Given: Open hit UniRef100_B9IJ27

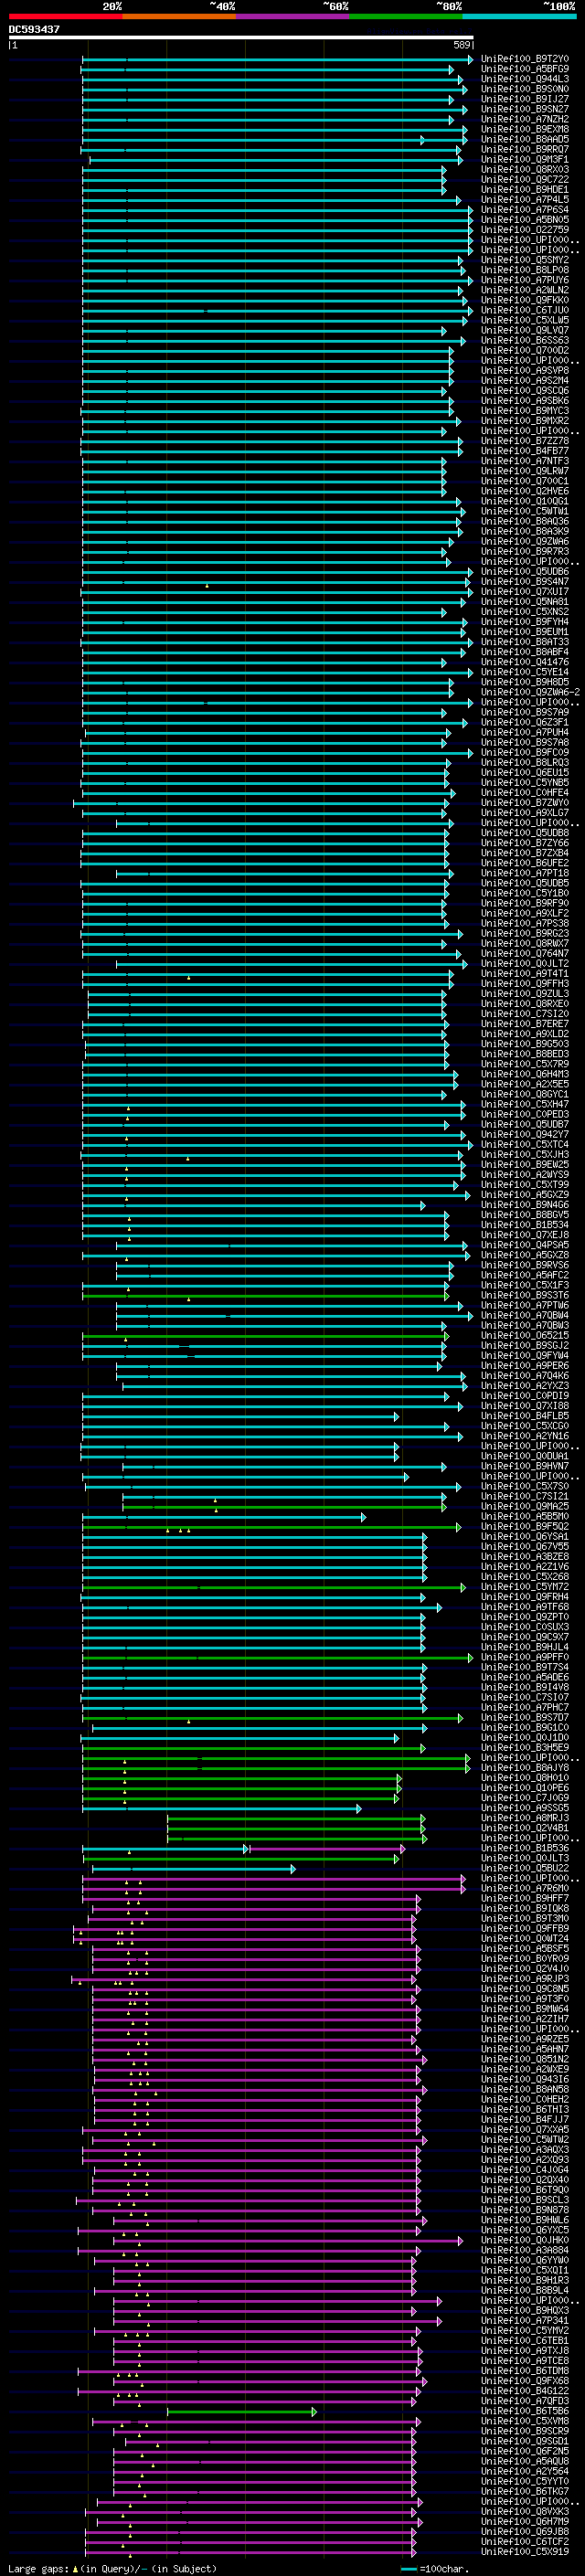Looking at the screenshot, I should click(525, 99).
